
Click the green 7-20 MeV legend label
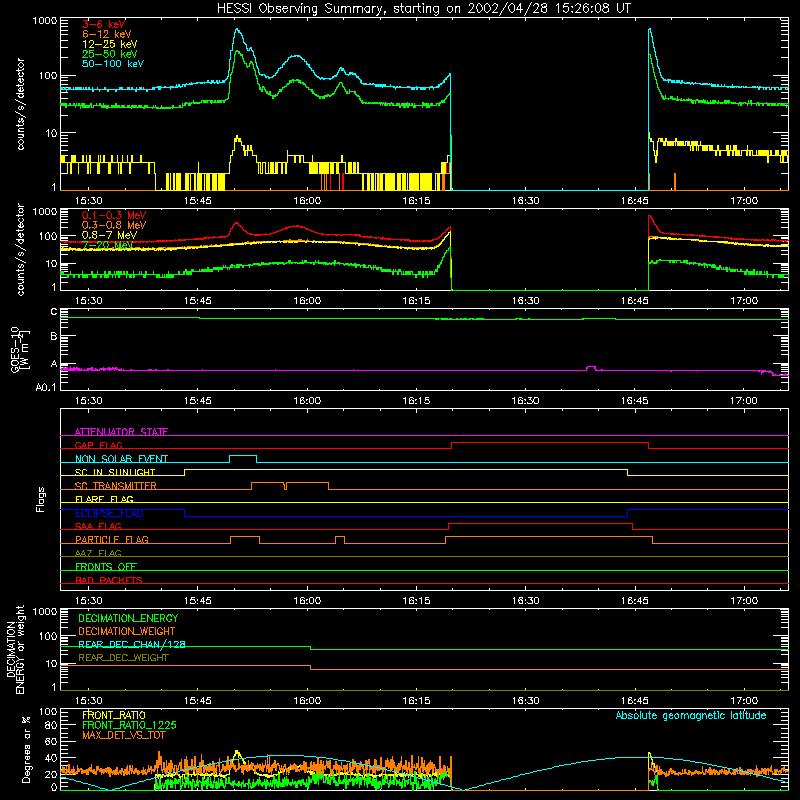coord(107,245)
